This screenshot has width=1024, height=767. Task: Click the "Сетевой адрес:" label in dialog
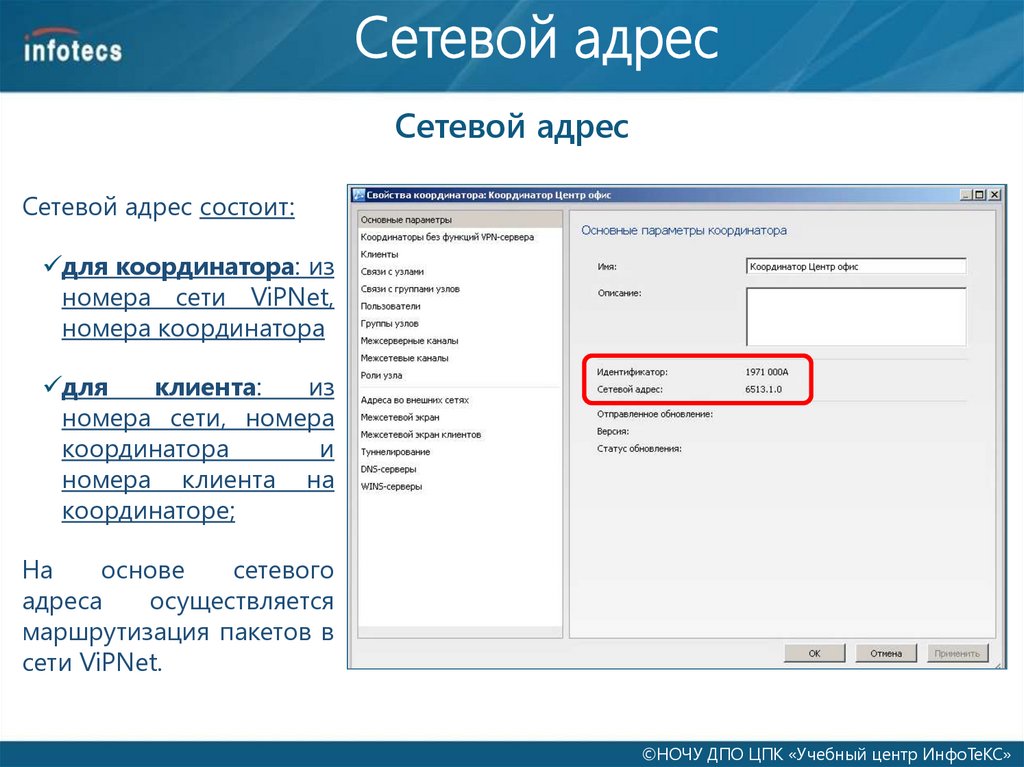pos(630,389)
